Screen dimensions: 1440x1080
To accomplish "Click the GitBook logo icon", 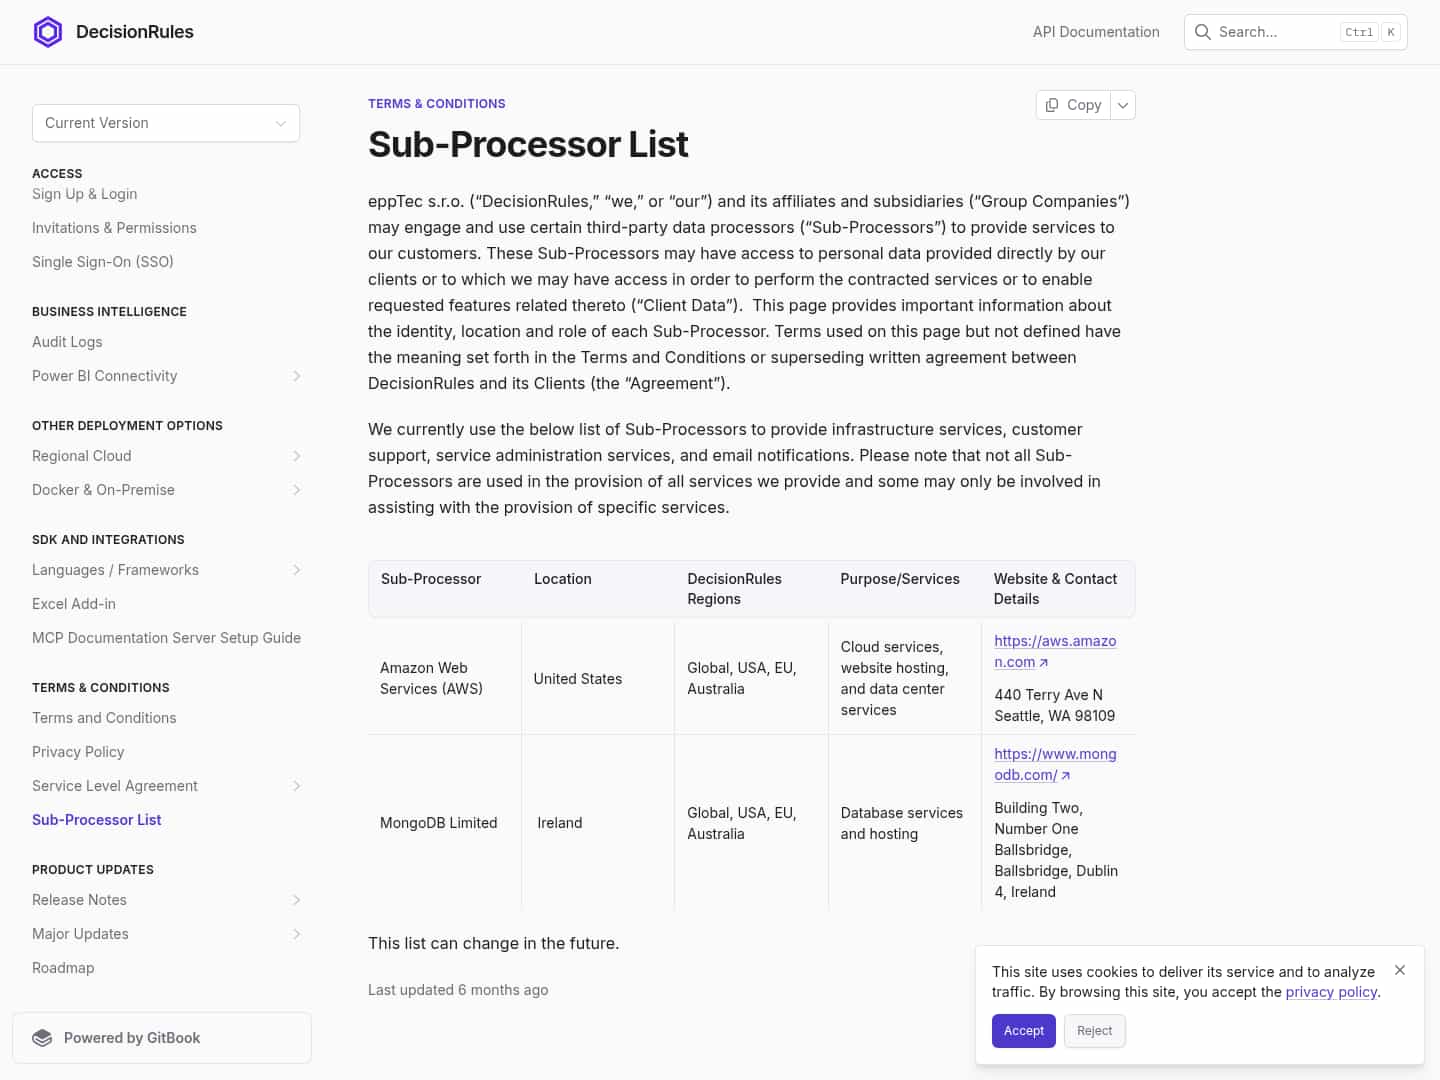I will 42,1038.
